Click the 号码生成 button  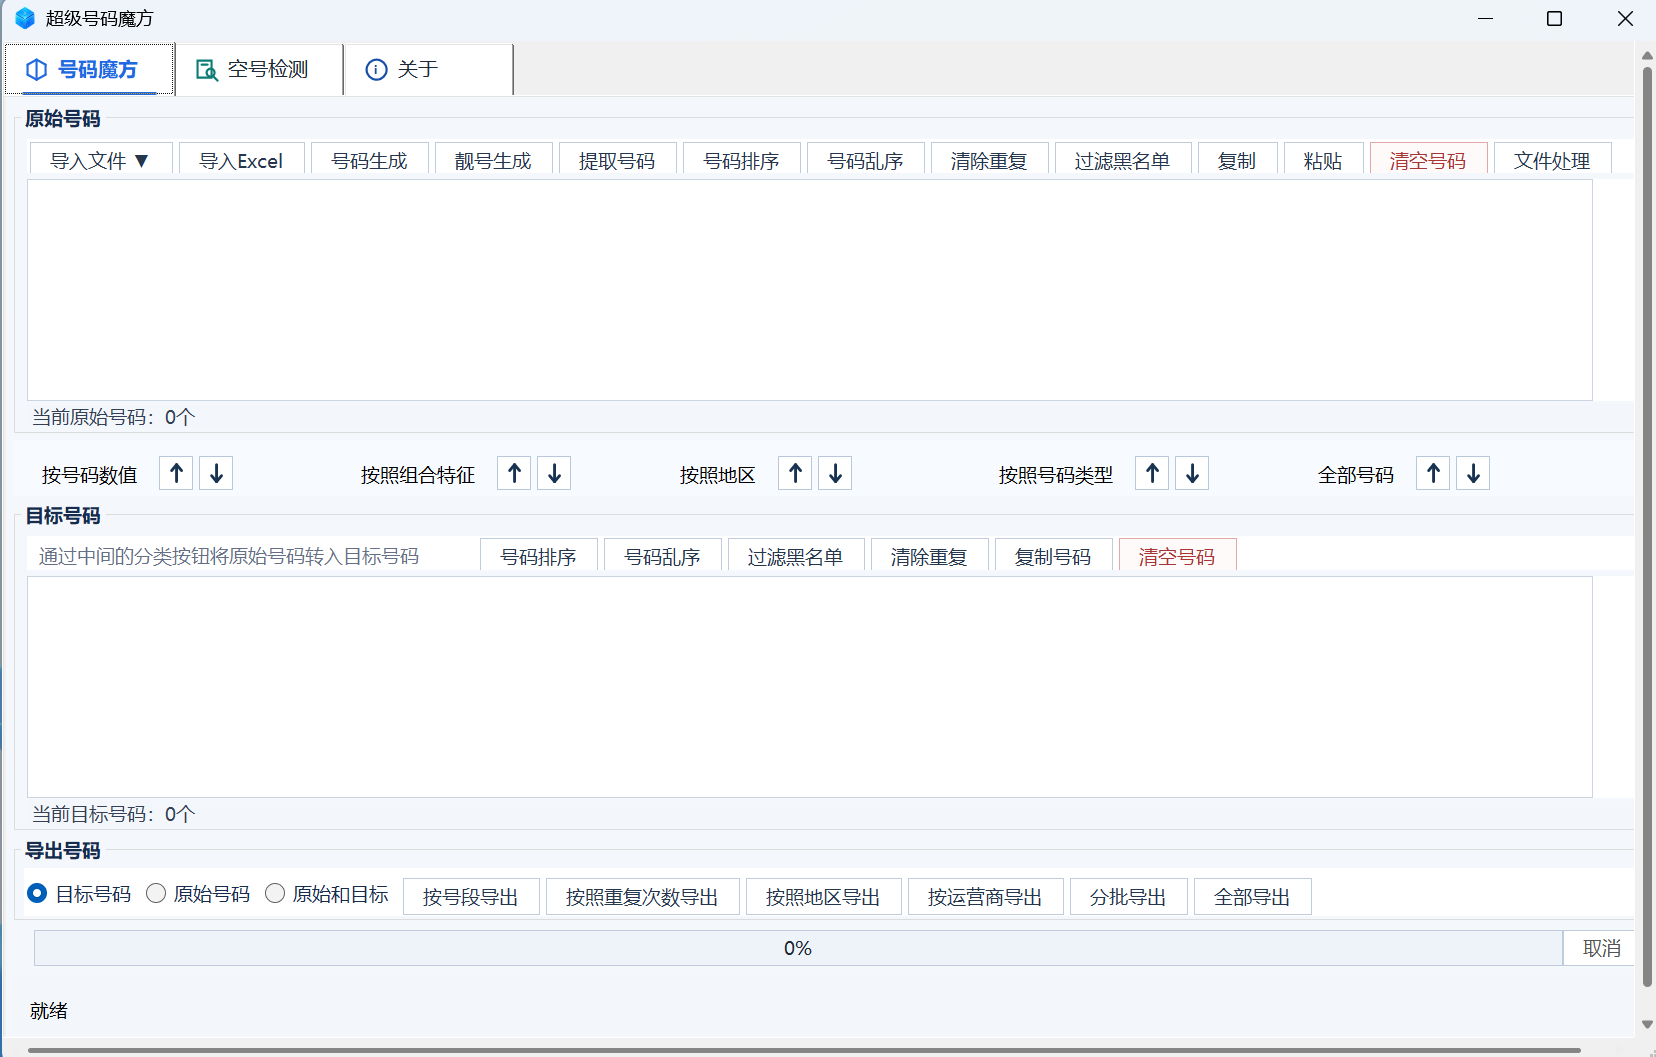(x=369, y=160)
